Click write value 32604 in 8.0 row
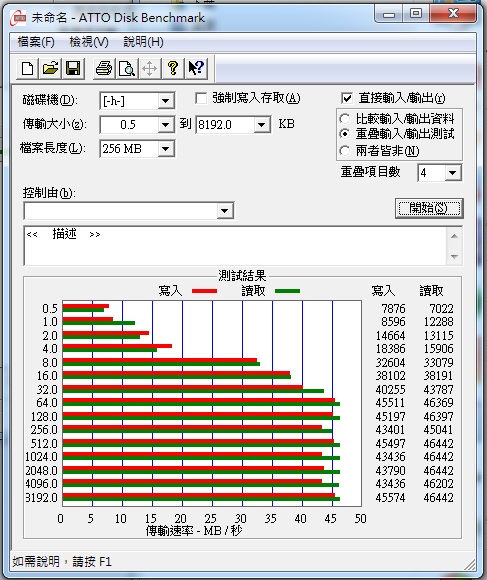This screenshot has height=580, width=487. (390, 362)
